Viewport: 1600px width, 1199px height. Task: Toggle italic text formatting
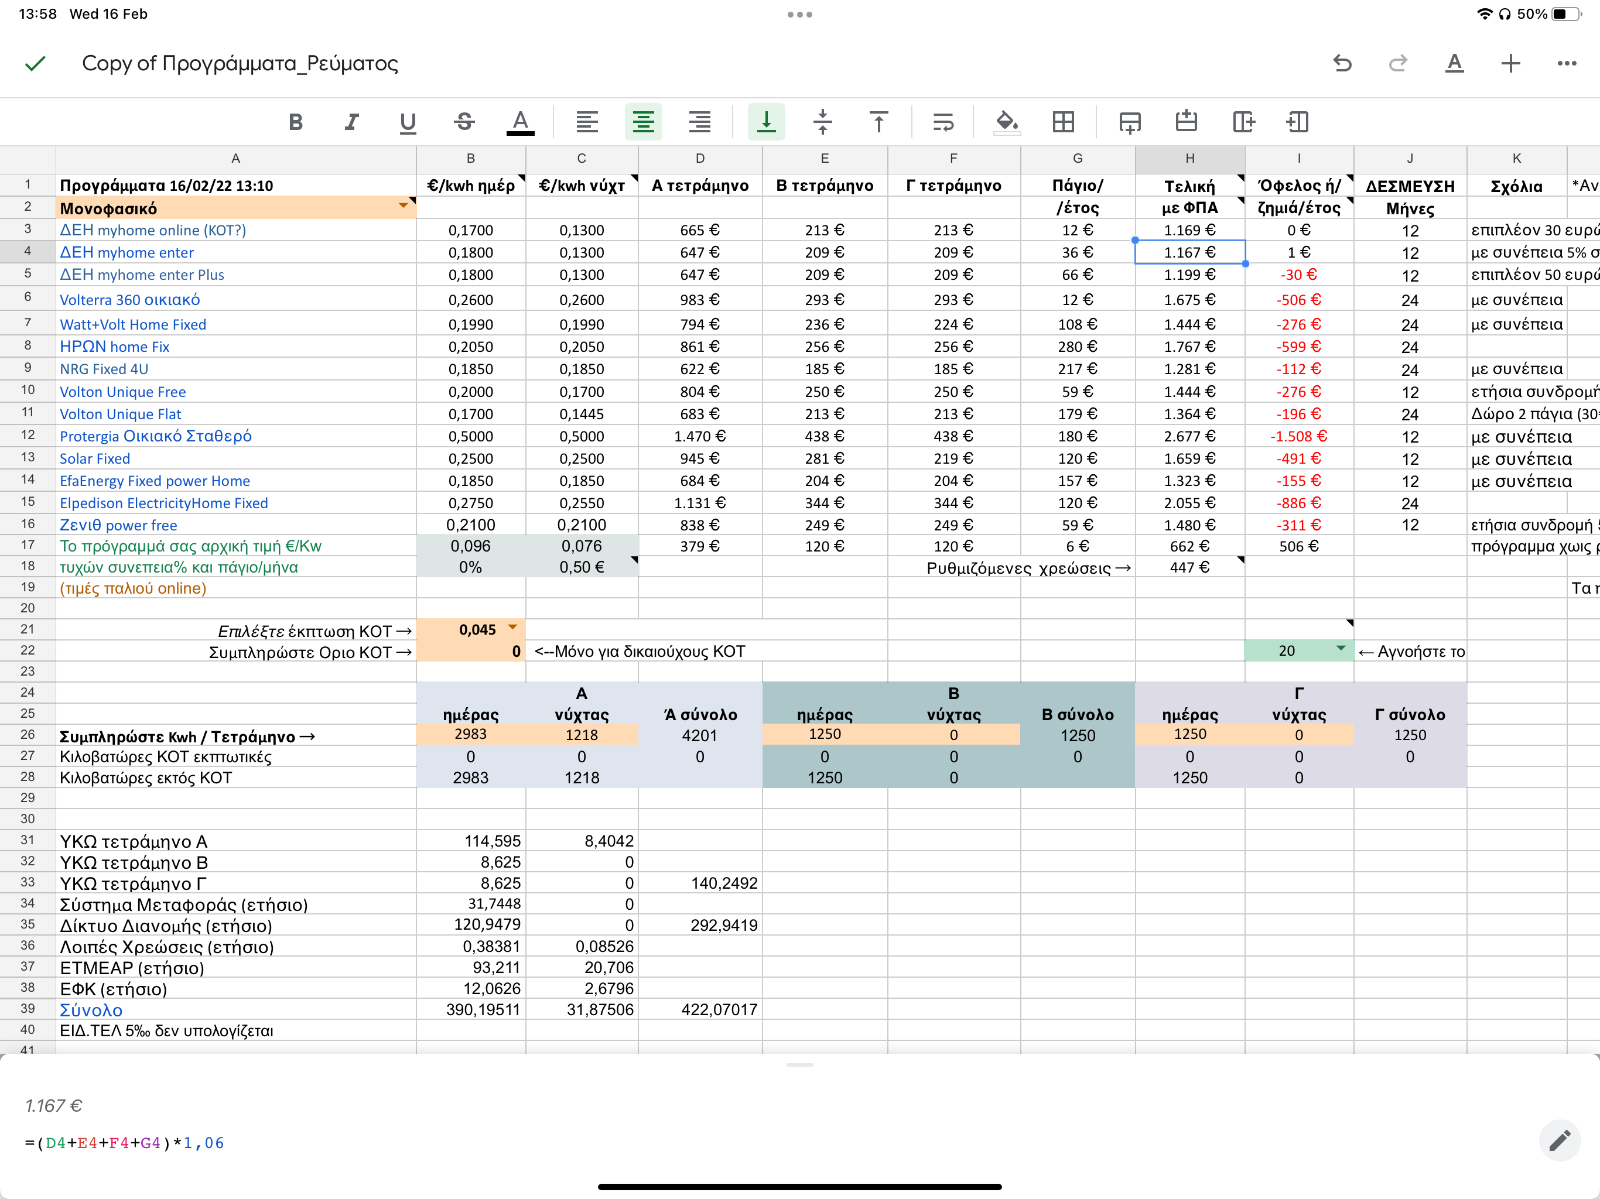click(x=352, y=122)
